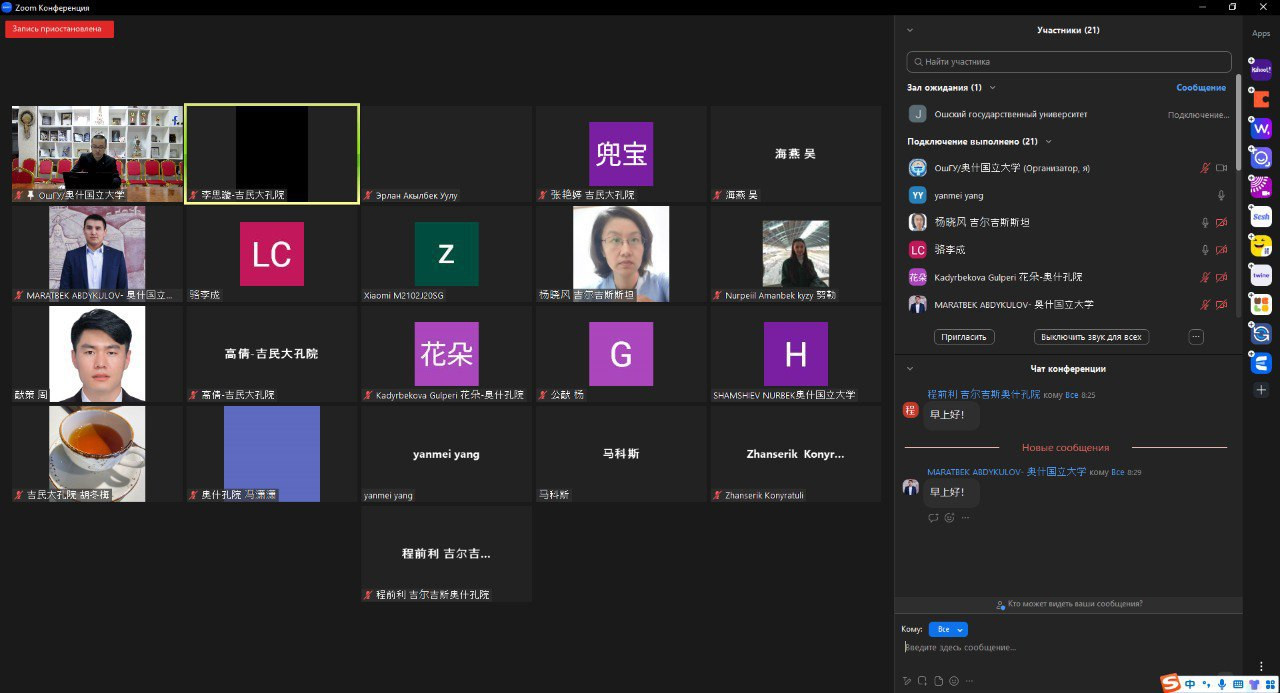
Task: Add emoji reaction to MARATBEK's chat message
Action: (949, 518)
